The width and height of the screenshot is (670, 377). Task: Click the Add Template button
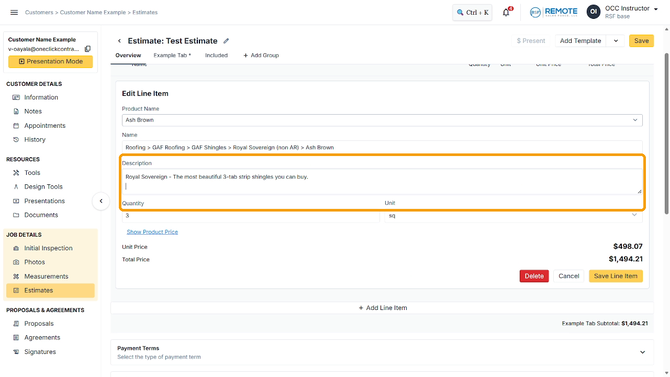click(x=580, y=41)
